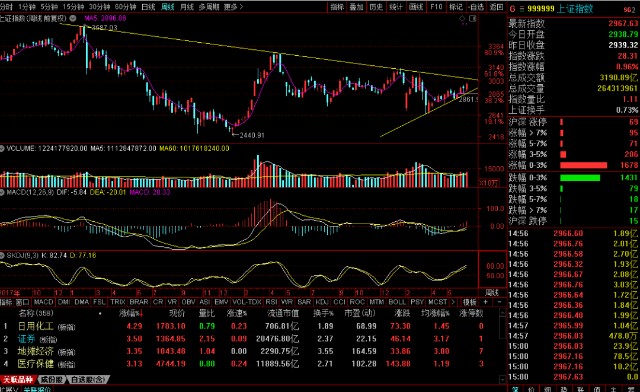Image resolution: width=640 pixels, height=392 pixels.
Task: Zoom in chart with the plus button
Action: [x=486, y=302]
